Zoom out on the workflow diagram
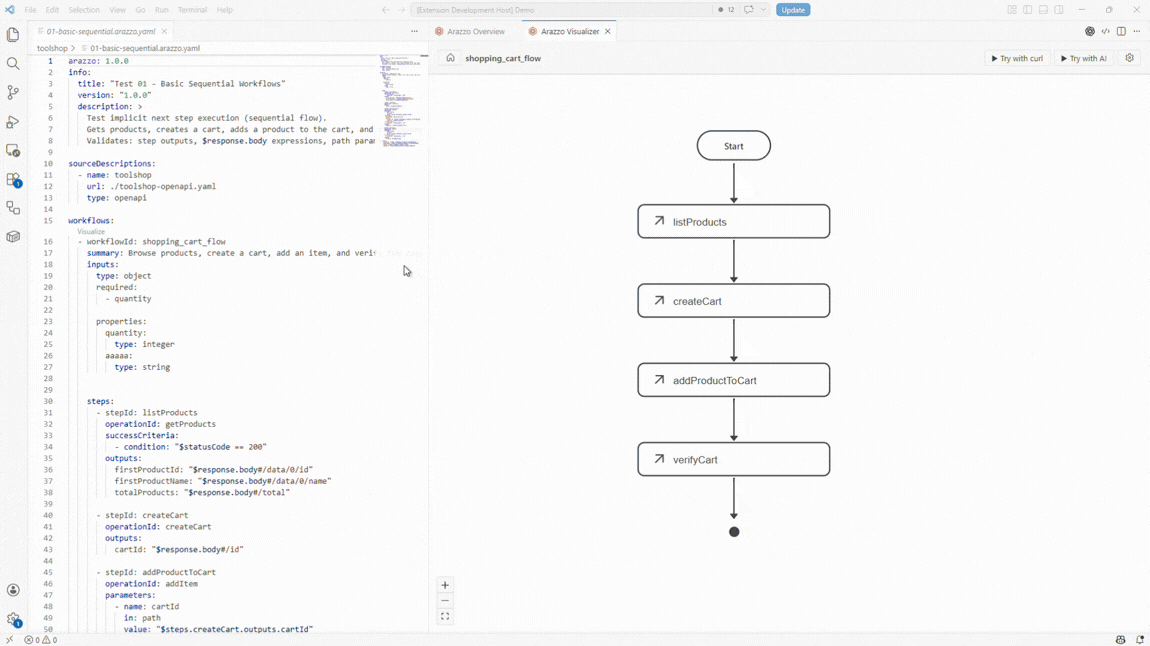Screen dimensions: 1150x646 (445, 601)
